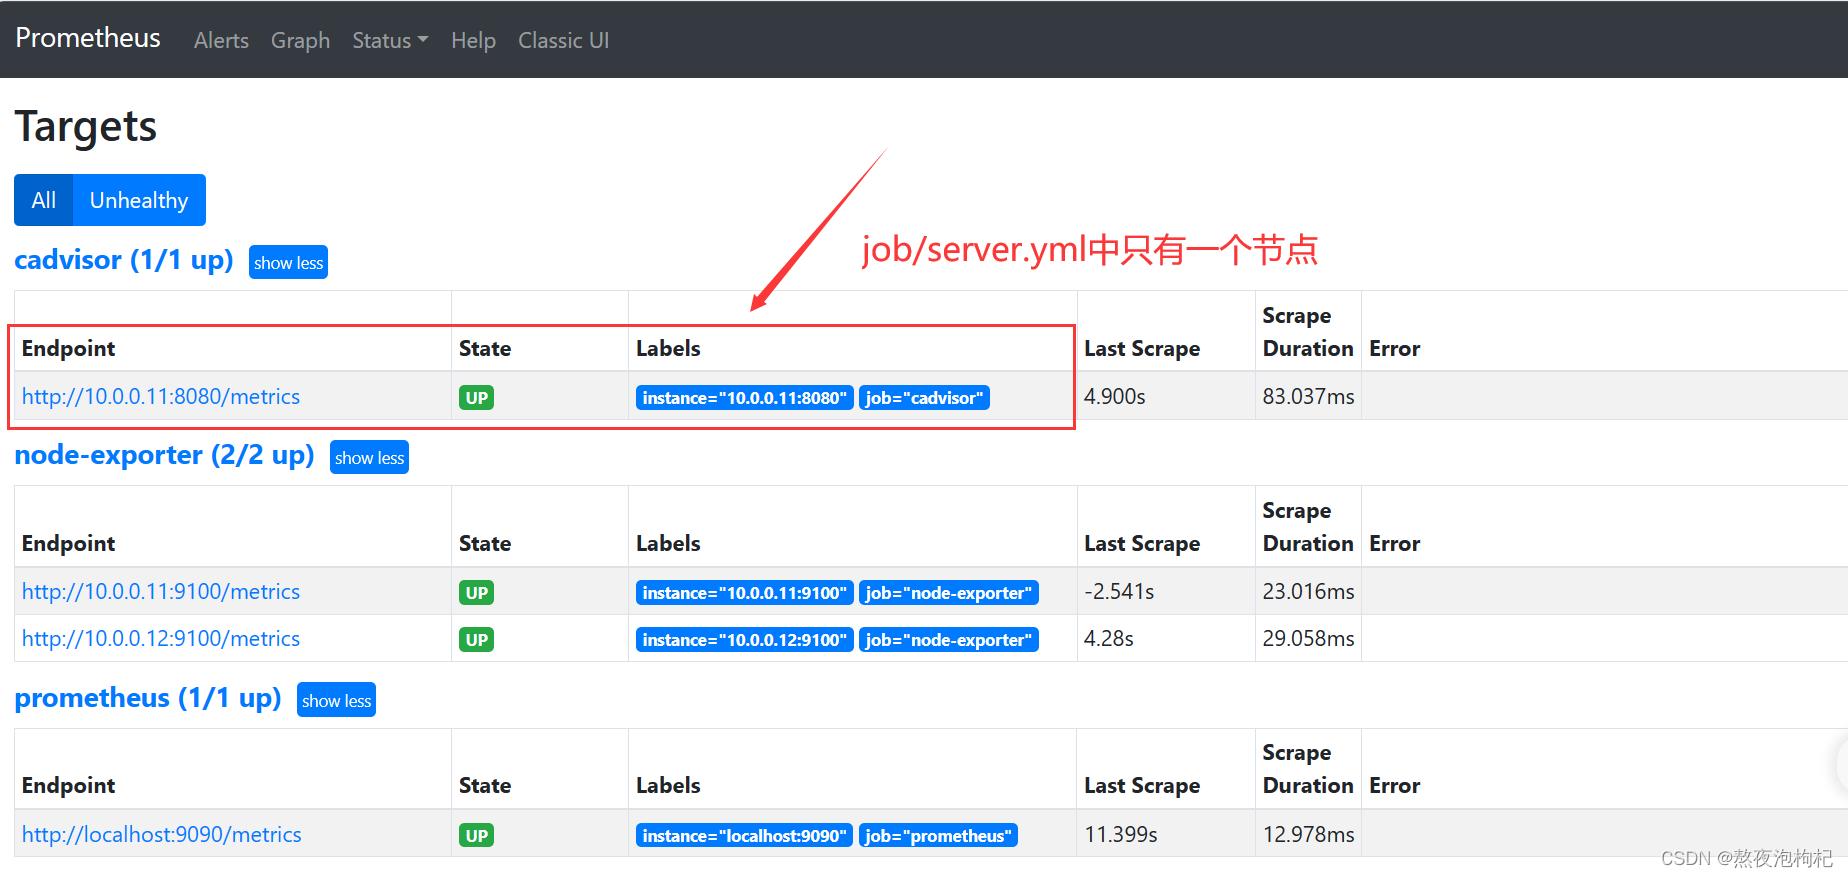The height and width of the screenshot is (878, 1848).
Task: Click State header in node-exporter table
Action: (485, 543)
